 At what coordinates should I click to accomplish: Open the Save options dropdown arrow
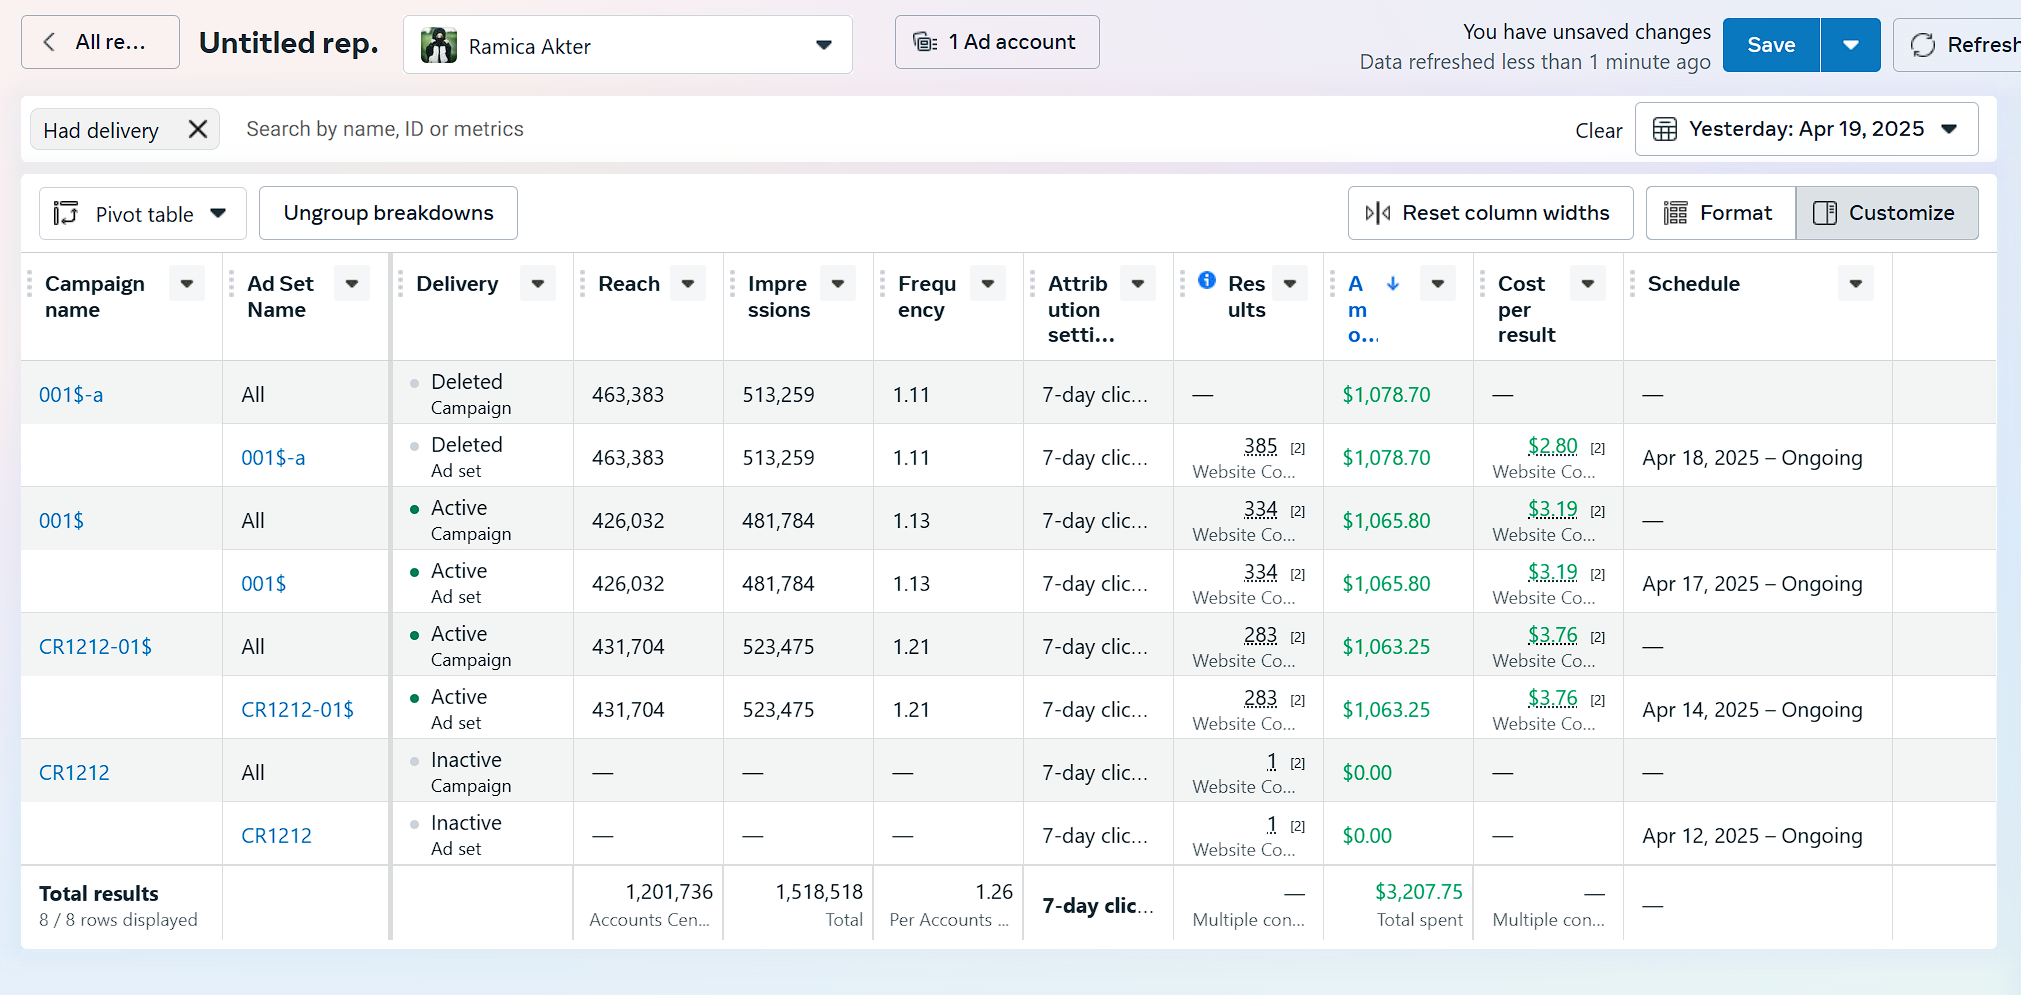pos(1850,45)
